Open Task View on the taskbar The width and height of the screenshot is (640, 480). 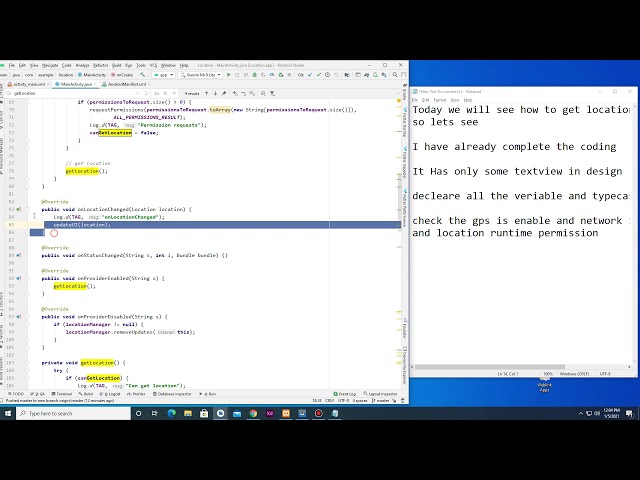(x=155, y=413)
